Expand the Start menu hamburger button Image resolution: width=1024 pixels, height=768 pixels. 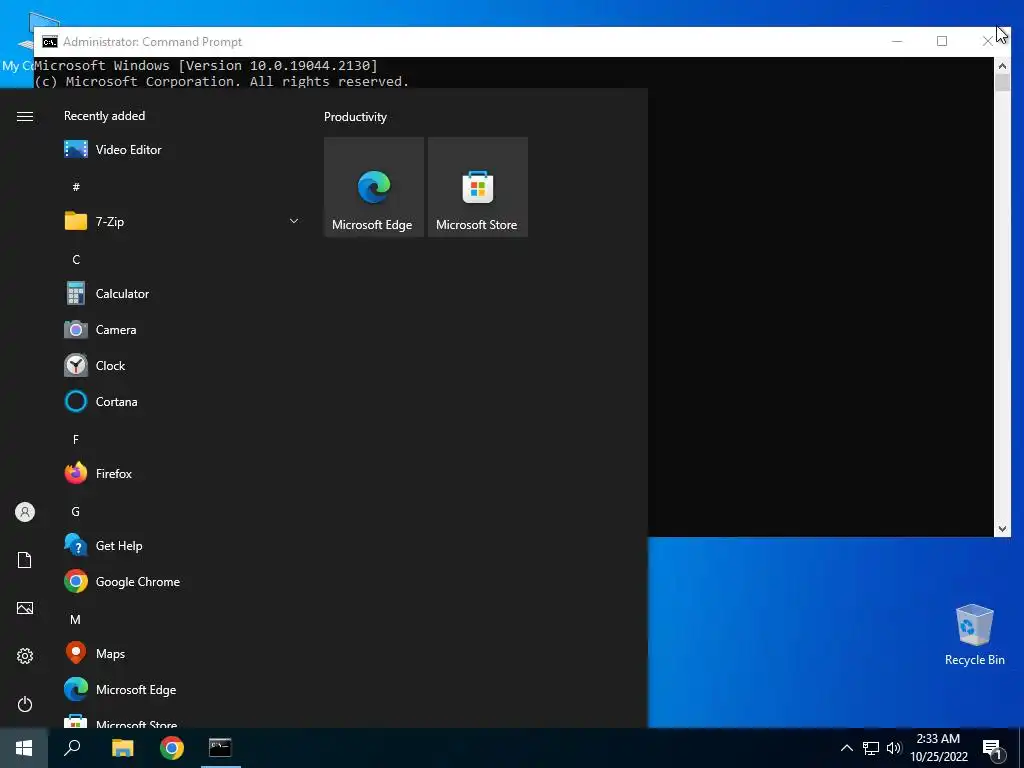(25, 116)
